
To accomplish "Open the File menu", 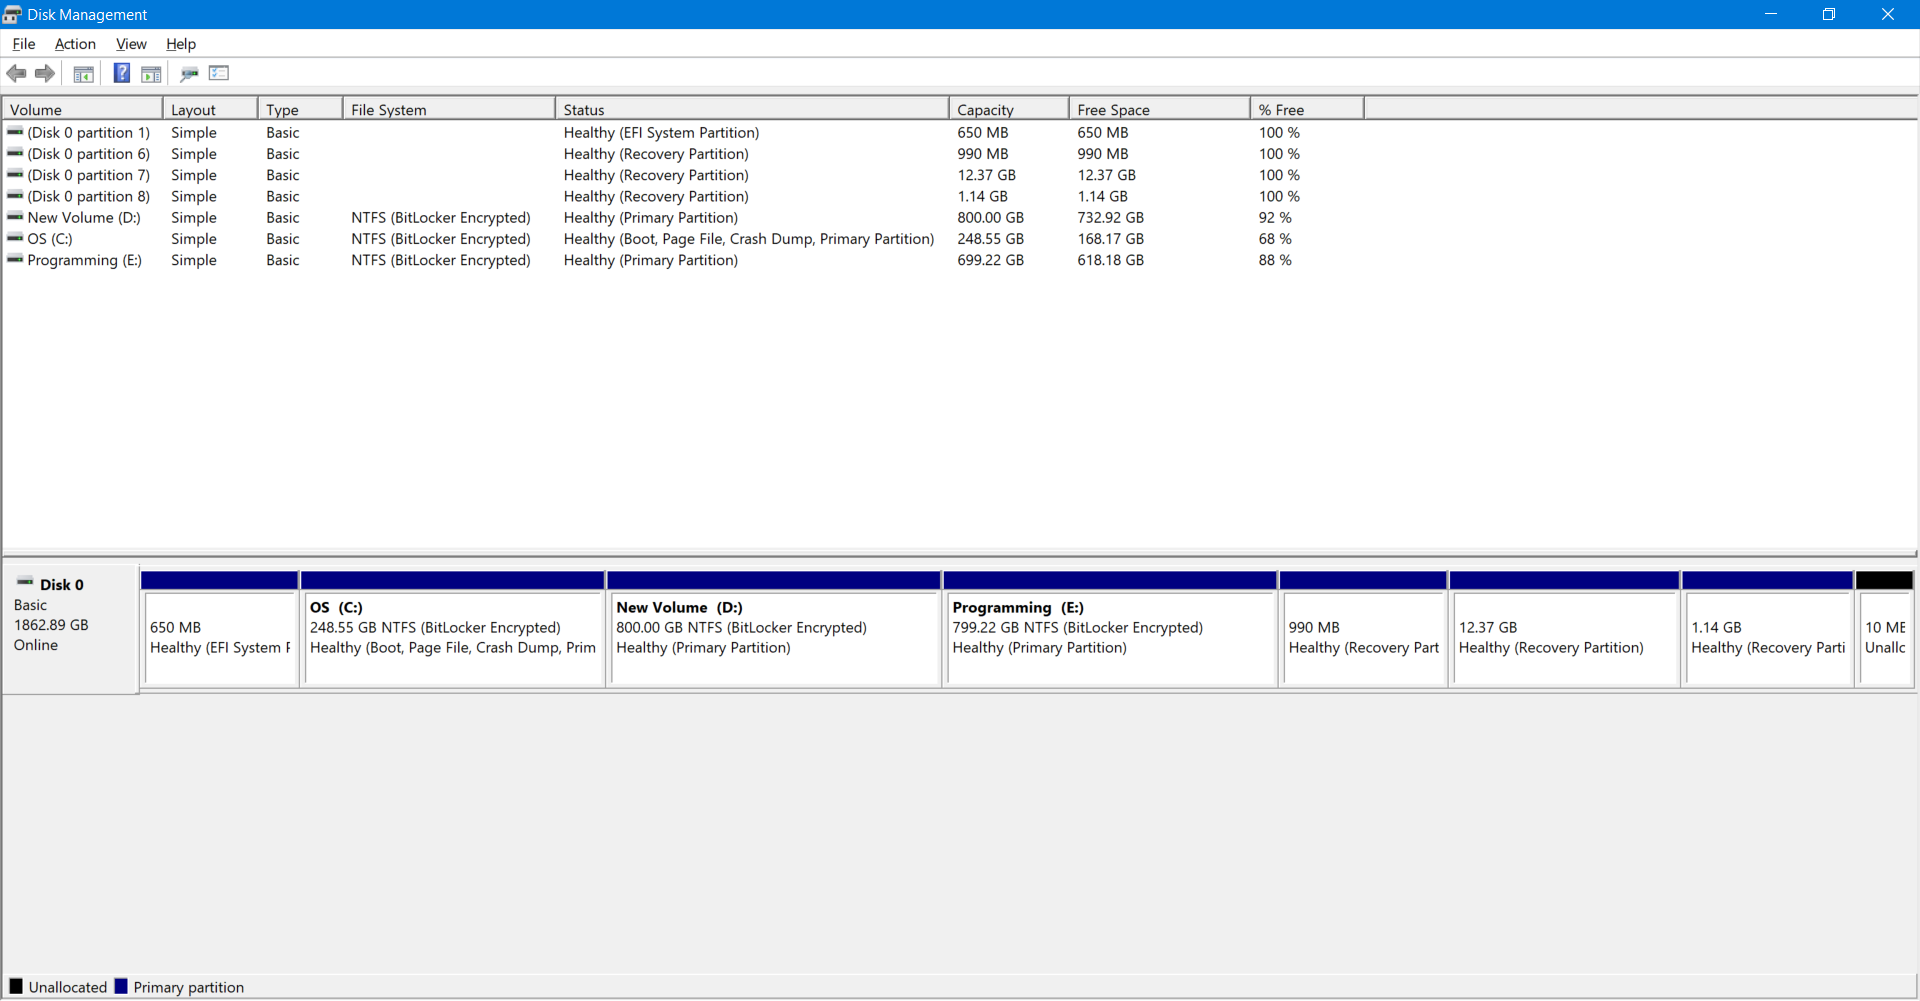I will point(24,44).
